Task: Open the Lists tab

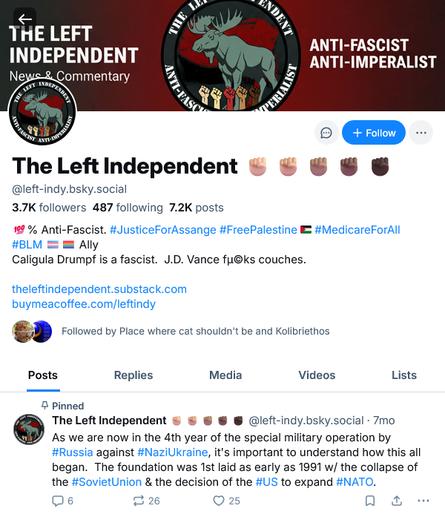Action: click(404, 375)
